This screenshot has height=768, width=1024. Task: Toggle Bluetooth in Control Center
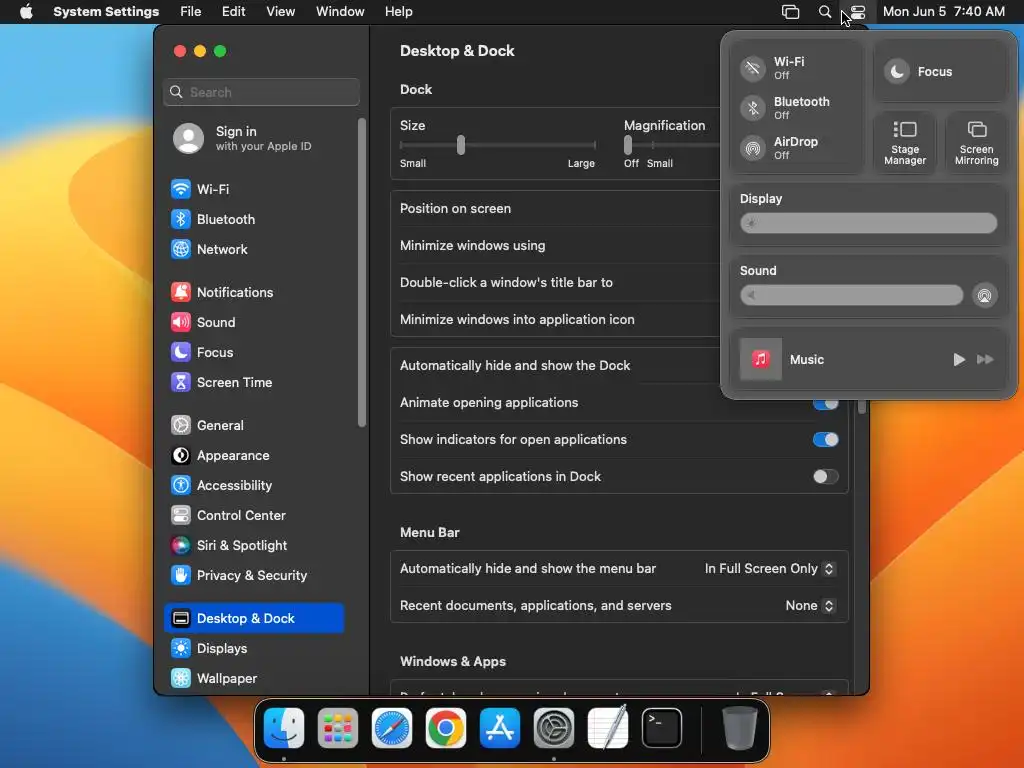(x=753, y=108)
